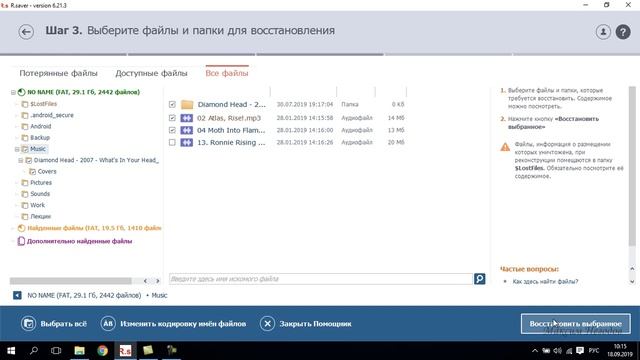Click the NO NAME drive icon in tree
The image size is (640, 360).
pyautogui.click(x=22, y=92)
